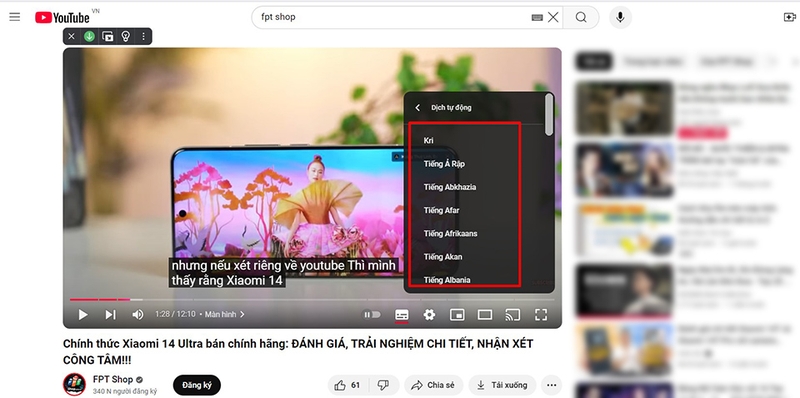The image size is (800, 398).
Task: Cast the video to a TV
Action: (x=512, y=315)
